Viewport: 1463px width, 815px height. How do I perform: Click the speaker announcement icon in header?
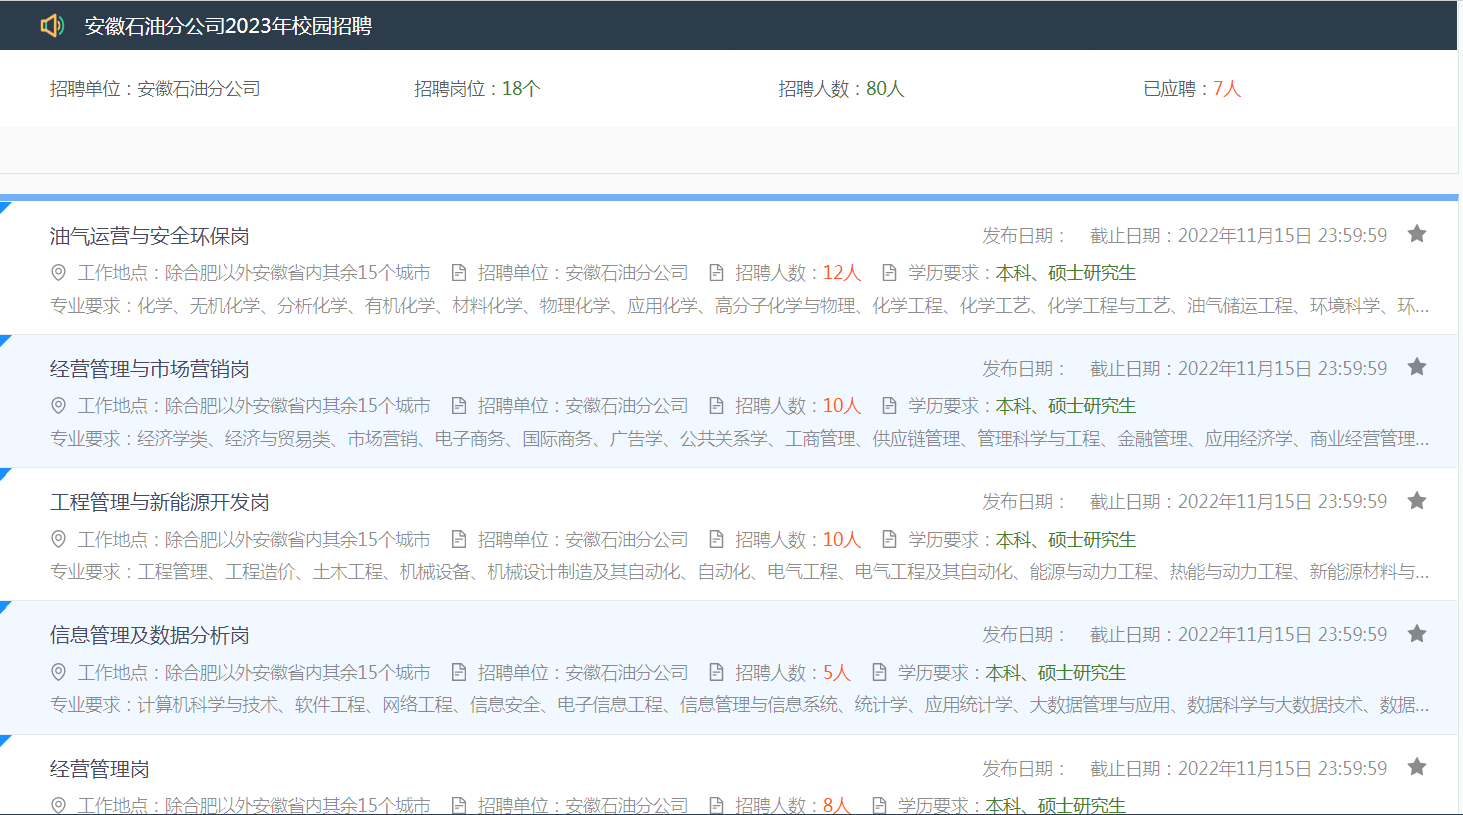click(x=52, y=25)
